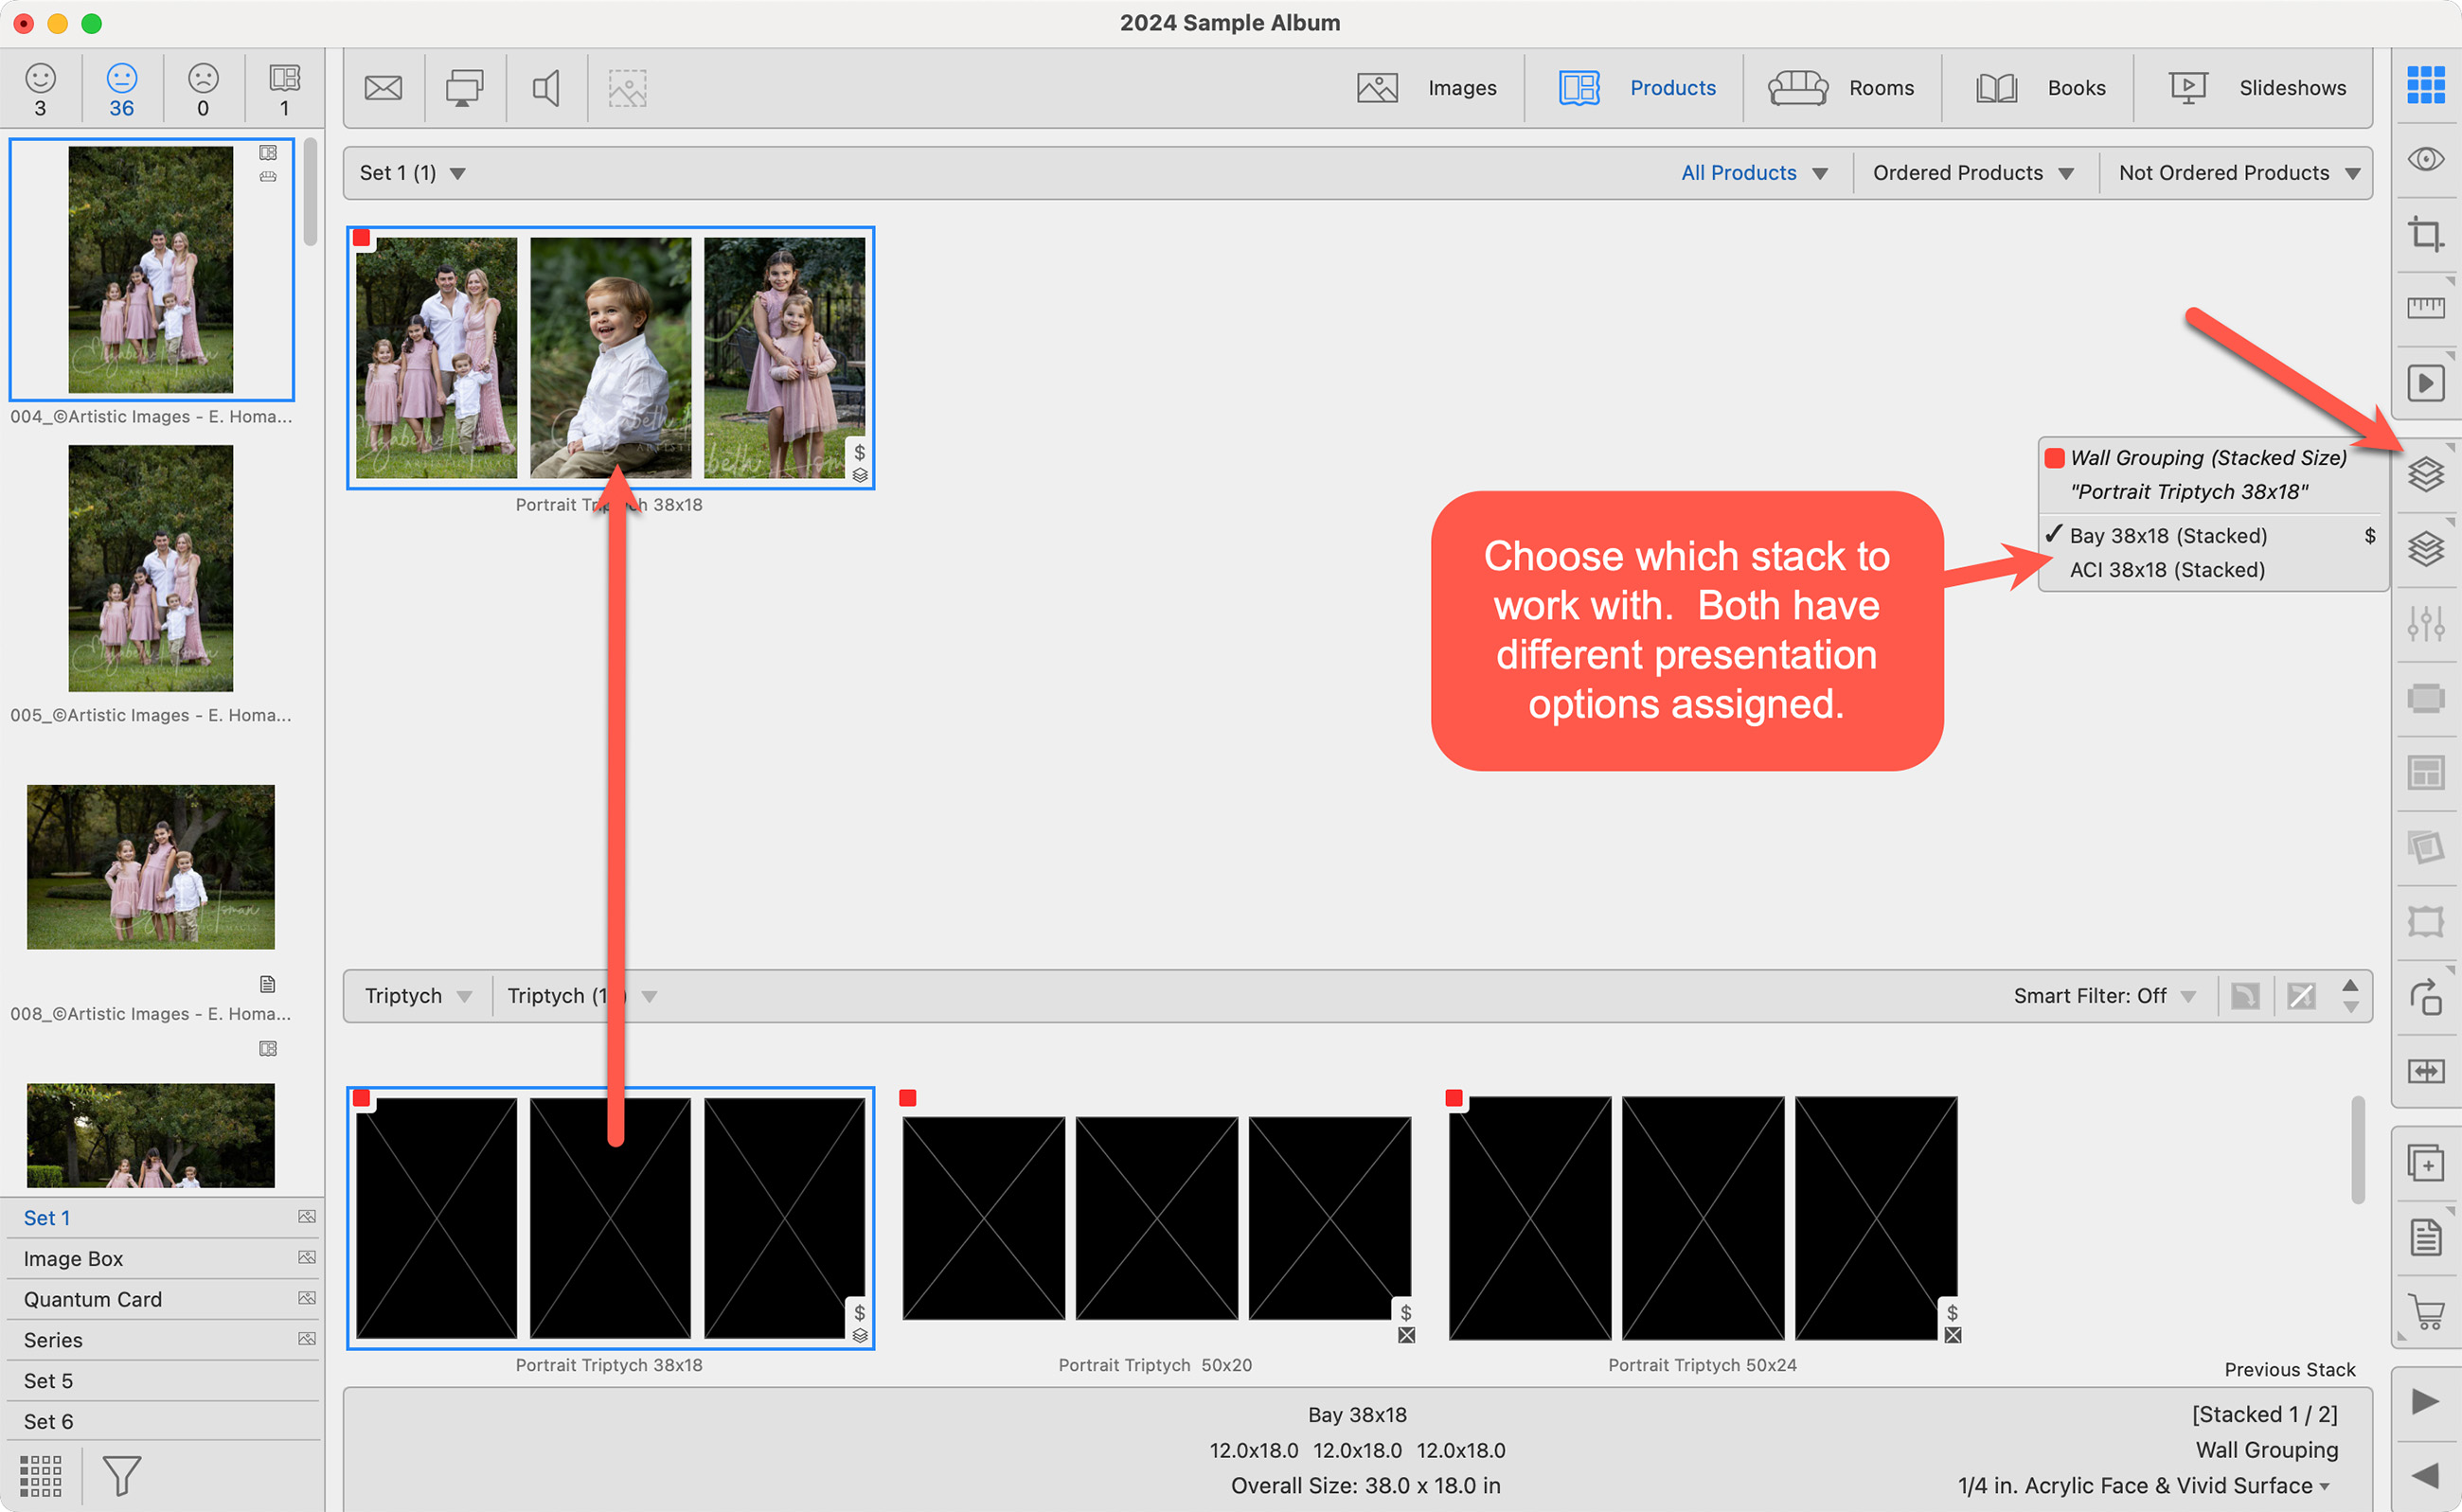The image size is (2462, 1512).
Task: Click red swatch on Portrait Triptych 50x20
Action: 907,1098
